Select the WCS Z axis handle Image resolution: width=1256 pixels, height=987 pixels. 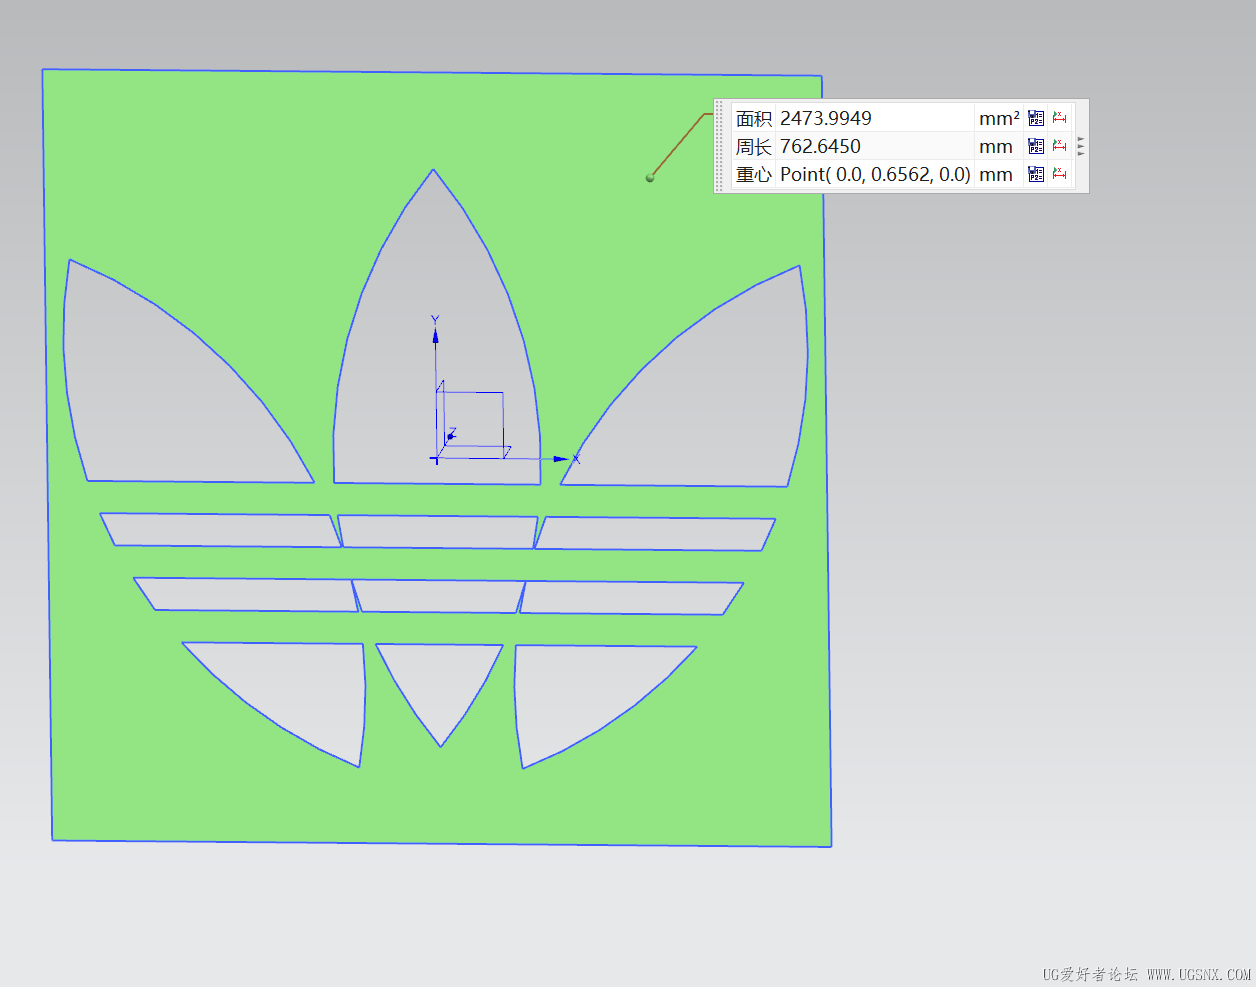coord(452,437)
